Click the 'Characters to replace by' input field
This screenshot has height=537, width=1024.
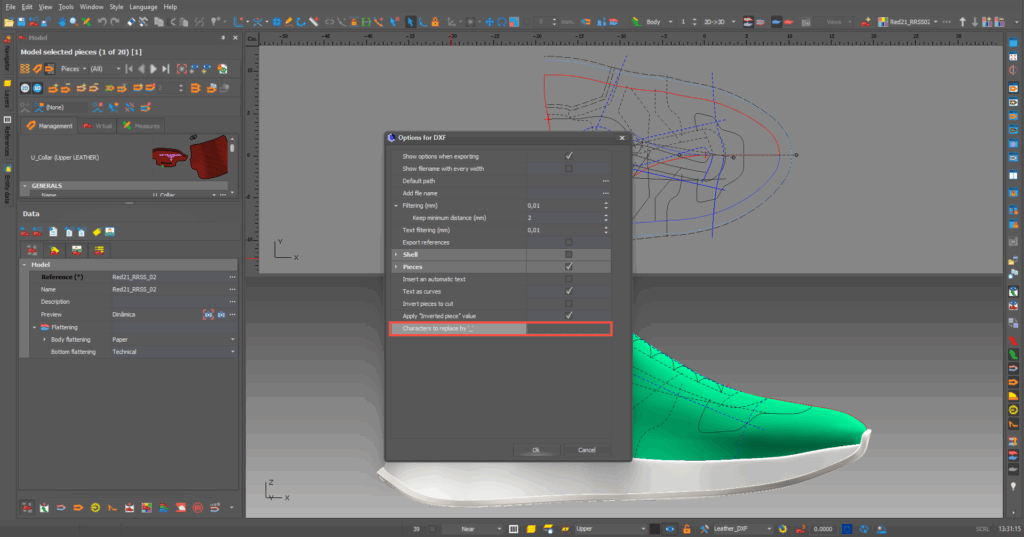click(x=567, y=328)
